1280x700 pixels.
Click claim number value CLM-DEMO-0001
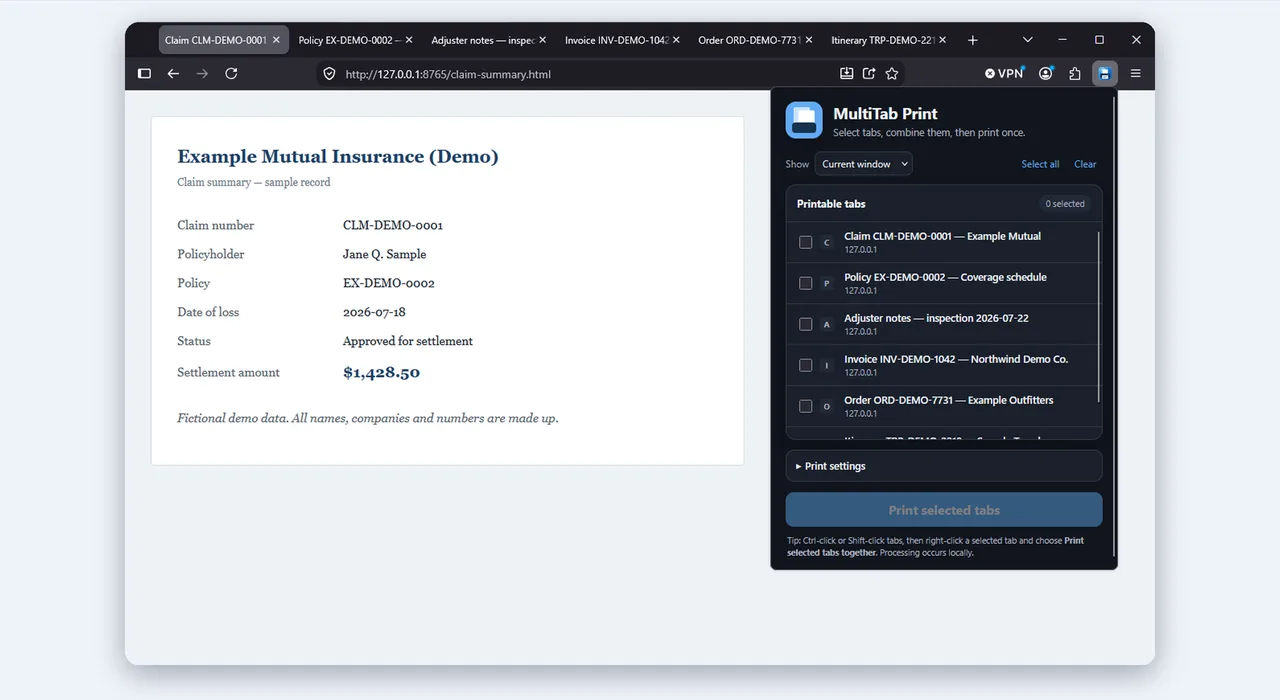[393, 225]
